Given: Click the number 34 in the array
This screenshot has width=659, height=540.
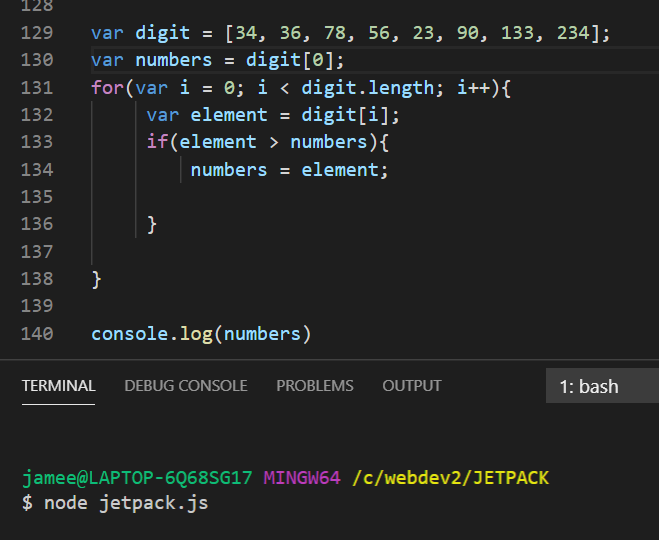Looking at the screenshot, I should pyautogui.click(x=246, y=33).
